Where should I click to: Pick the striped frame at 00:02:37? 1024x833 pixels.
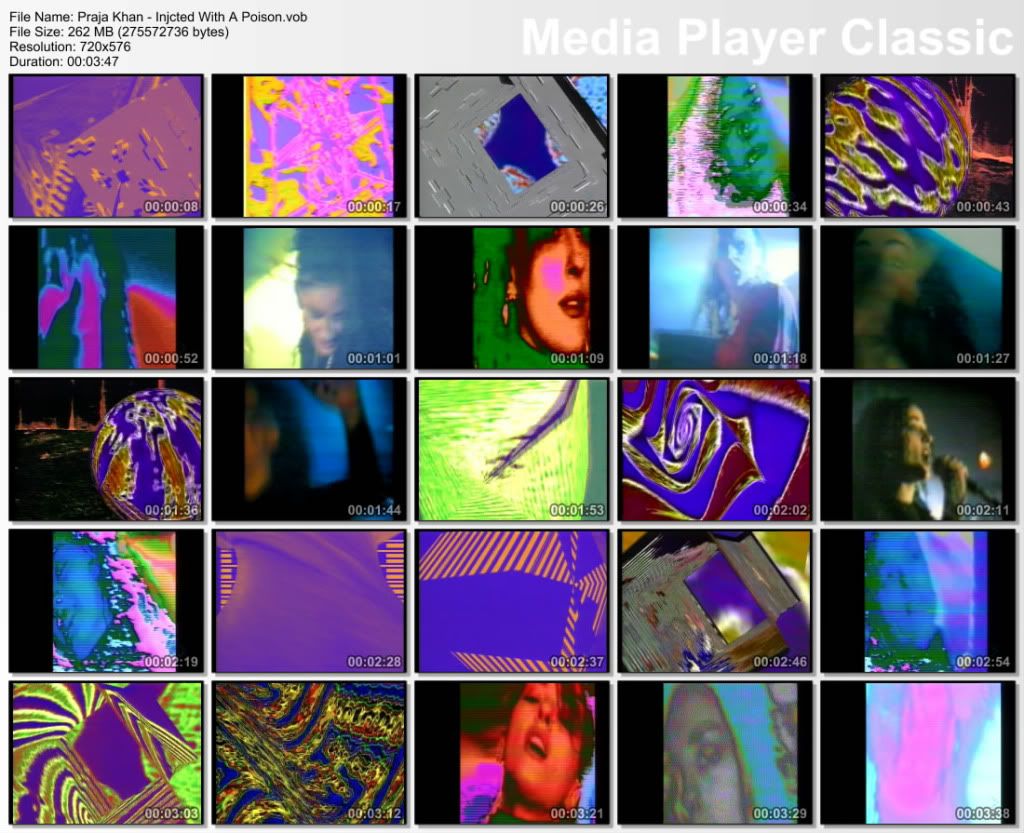point(513,601)
